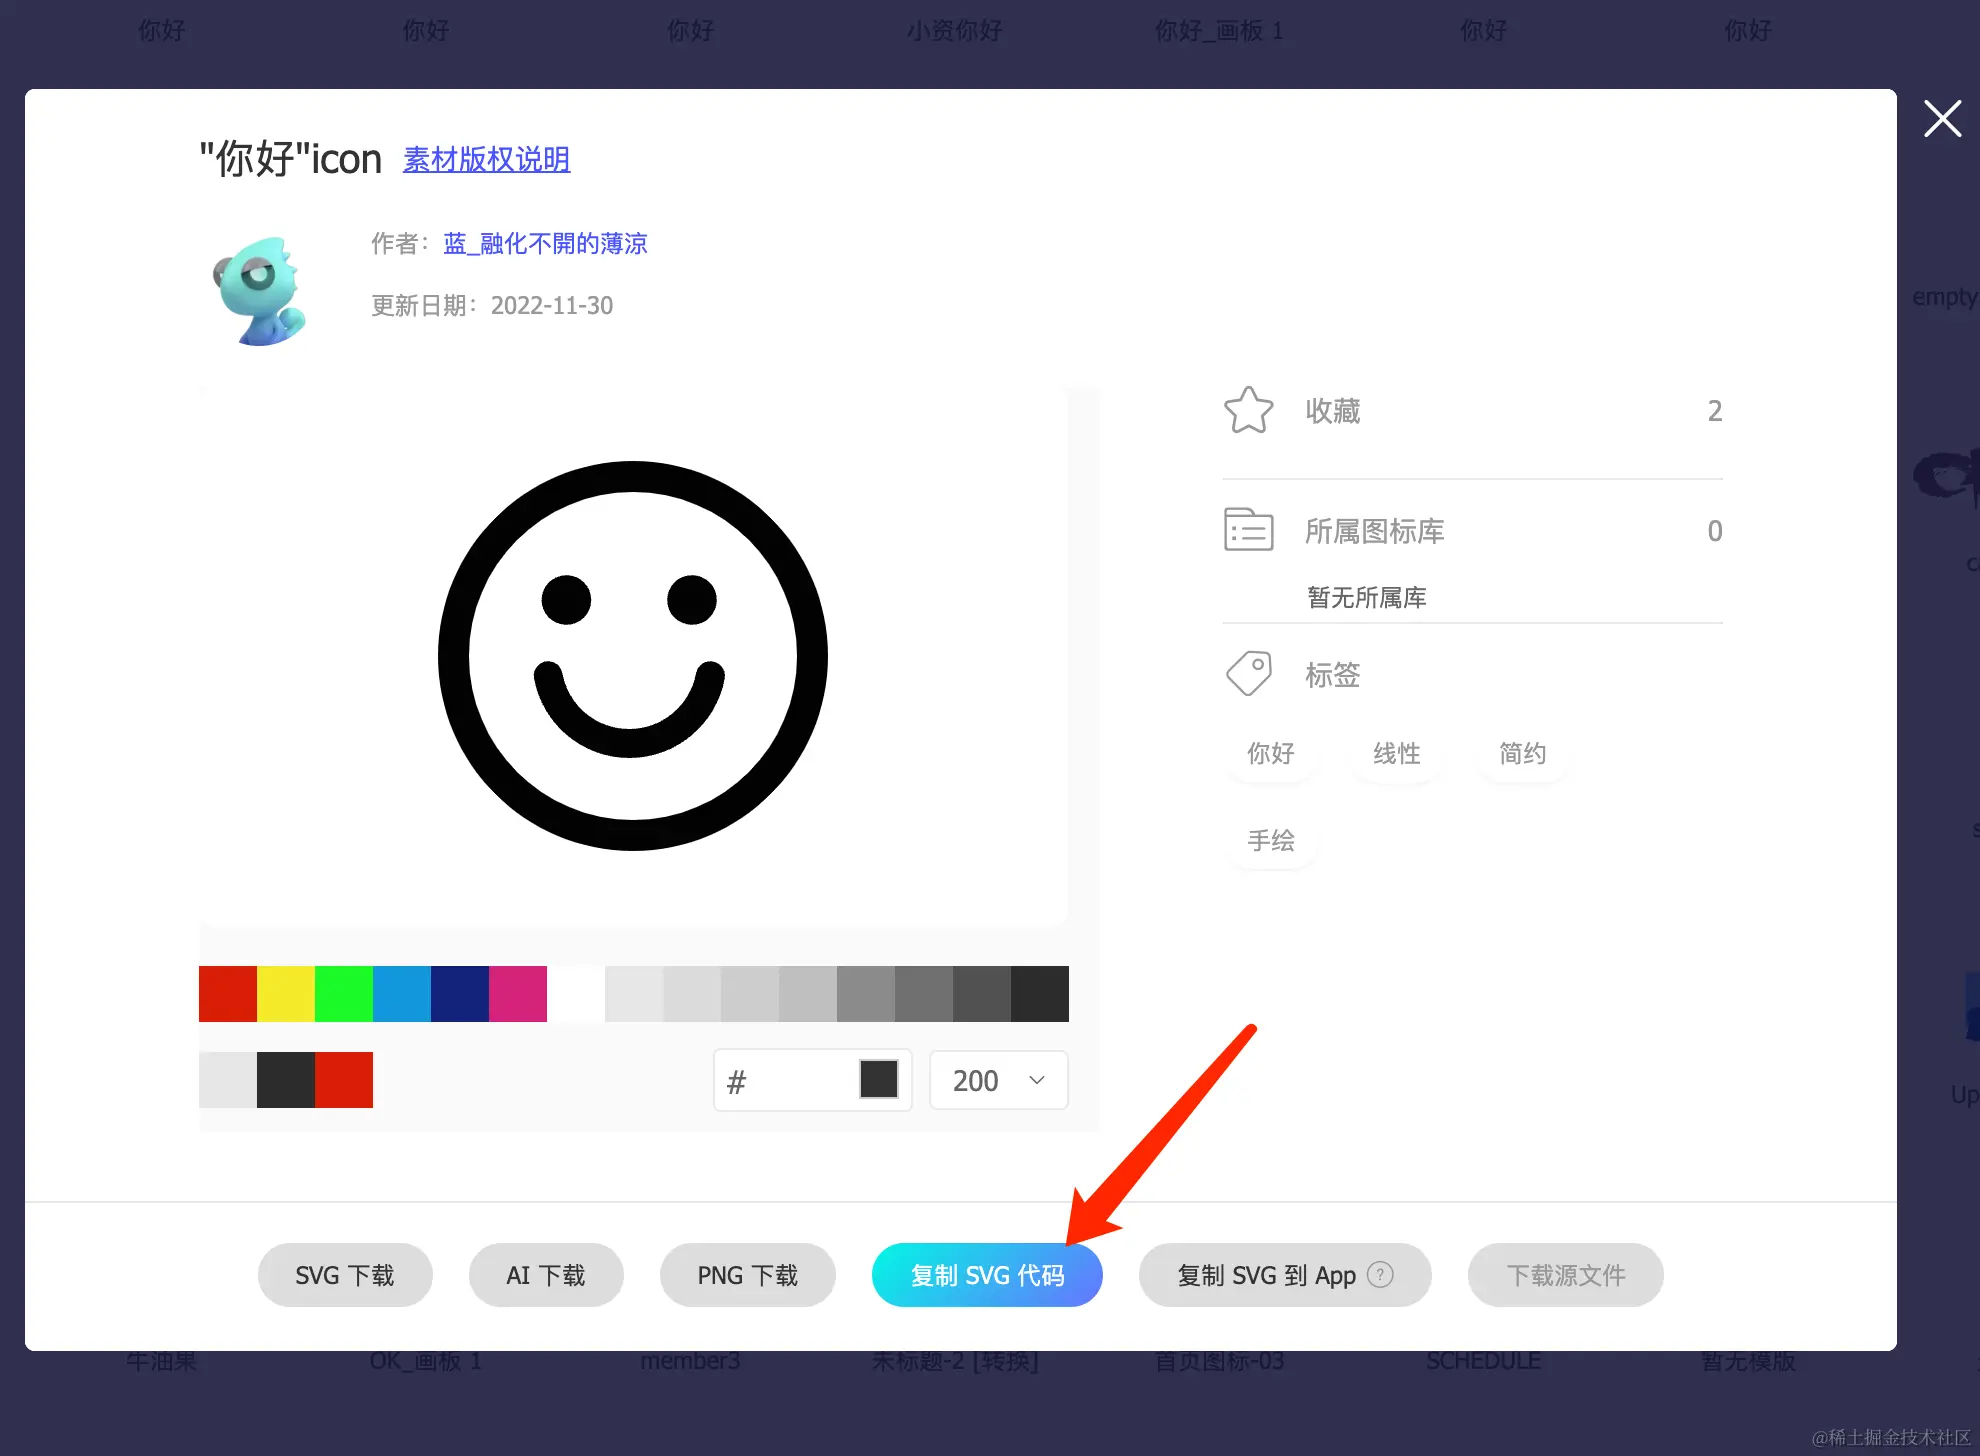Click the author's chameleon avatar
The width and height of the screenshot is (1980, 1456).
point(259,291)
